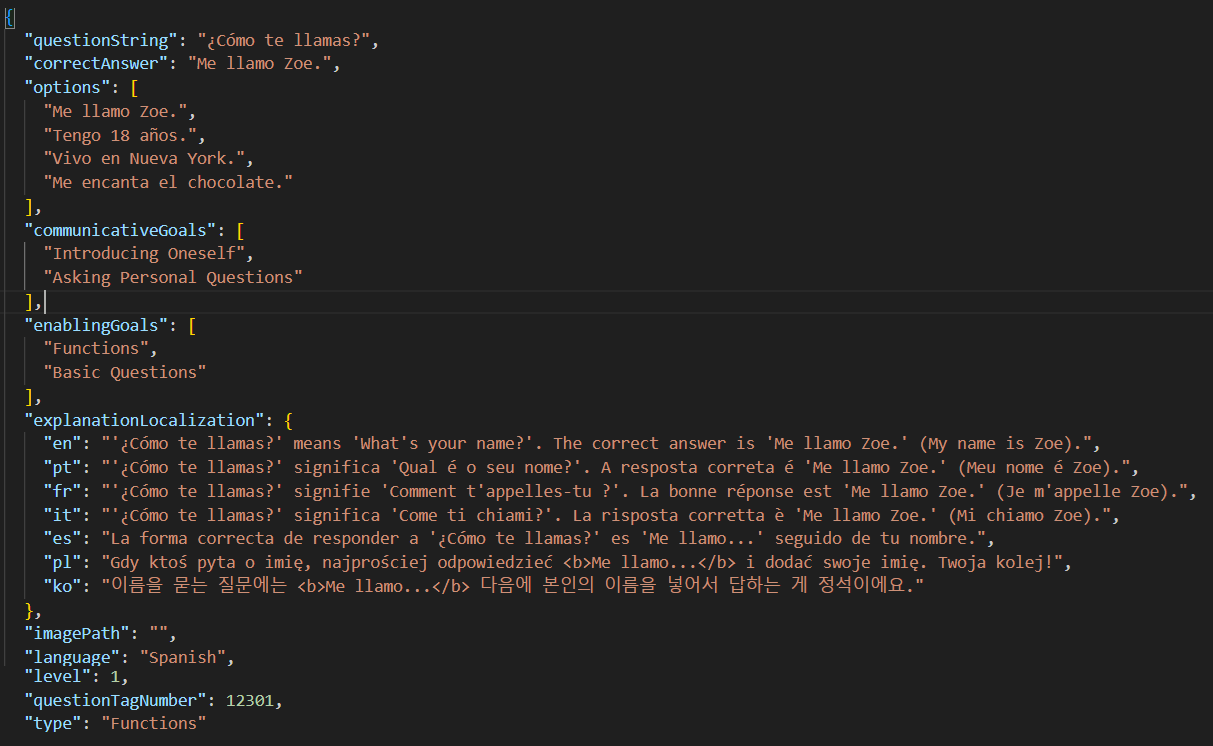
Task: Click the "questionString" key
Action: coord(97,41)
